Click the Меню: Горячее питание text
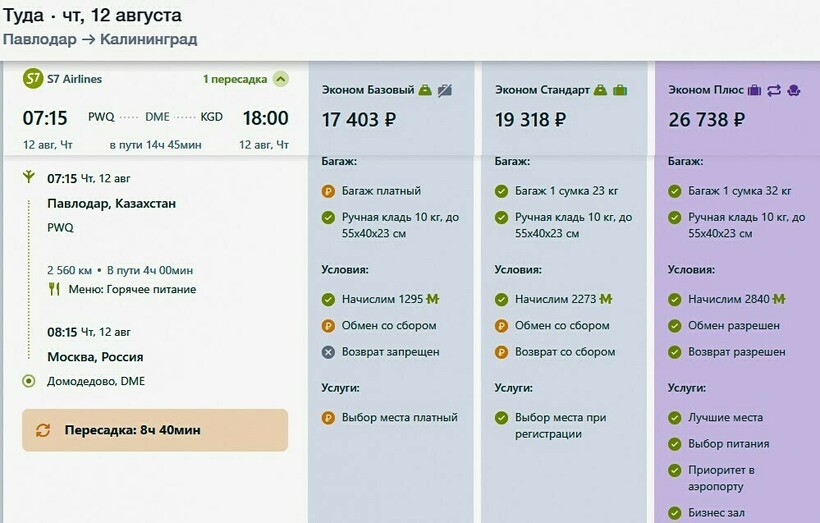 coord(132,289)
